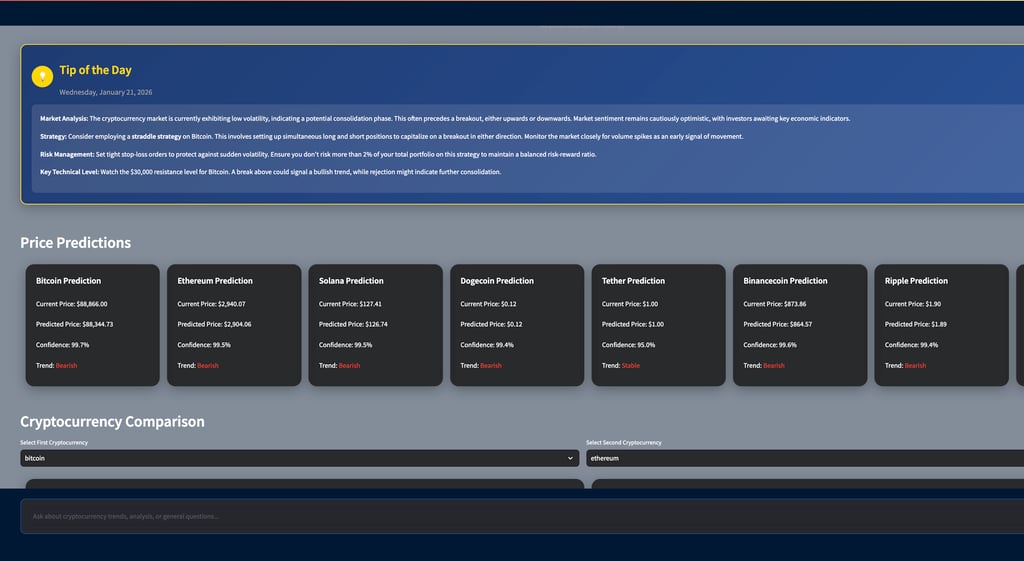Click the Bearish trend on Ripple card
1024x561 pixels.
pos(916,366)
